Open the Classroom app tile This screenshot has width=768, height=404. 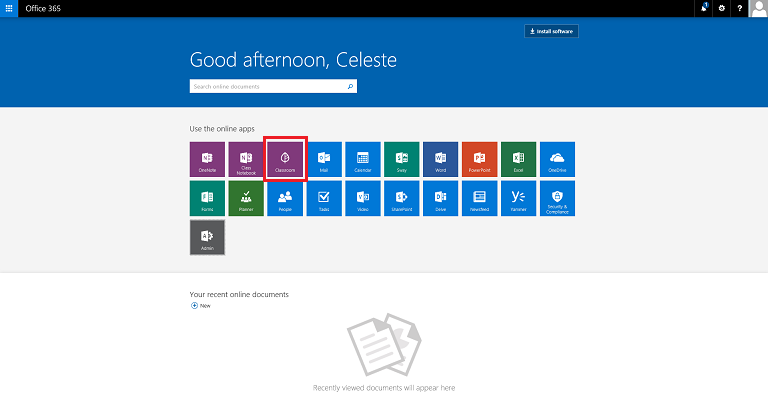coord(285,159)
